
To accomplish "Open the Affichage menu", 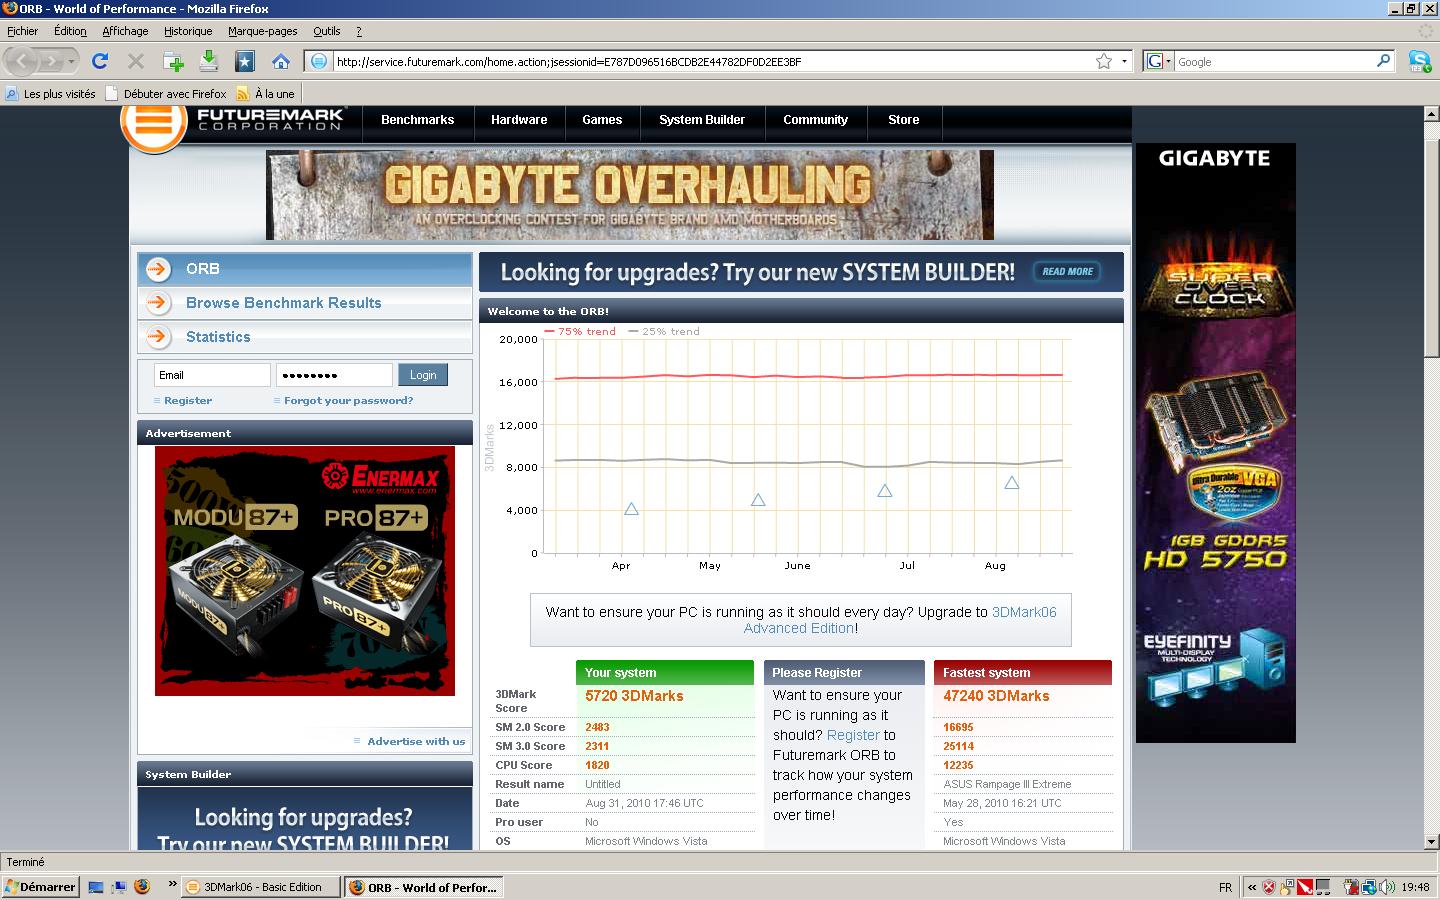I will click(x=125, y=31).
